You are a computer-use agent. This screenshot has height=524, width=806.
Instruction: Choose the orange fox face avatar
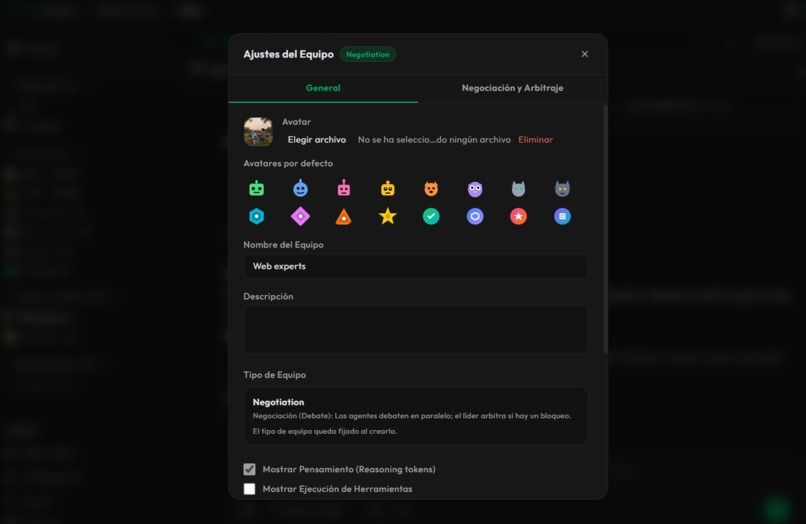coord(431,189)
